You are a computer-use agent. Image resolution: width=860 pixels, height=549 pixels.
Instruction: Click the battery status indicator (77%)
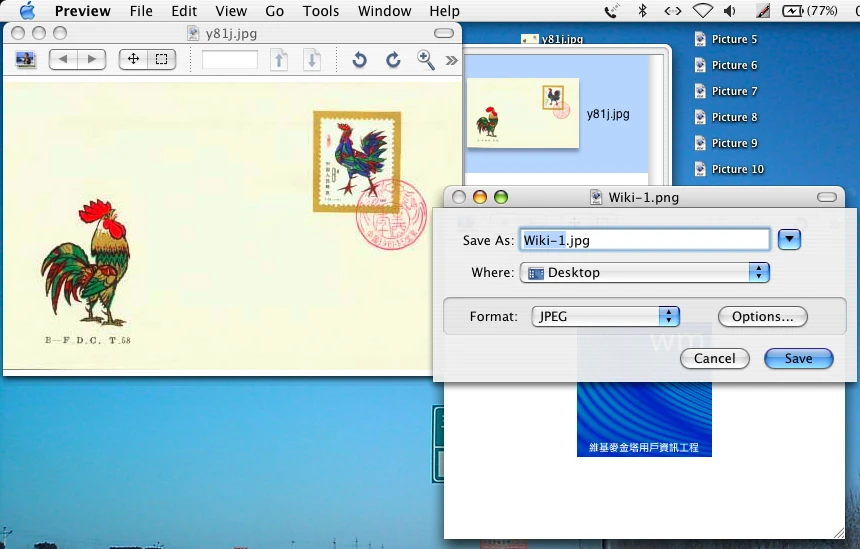pos(810,10)
